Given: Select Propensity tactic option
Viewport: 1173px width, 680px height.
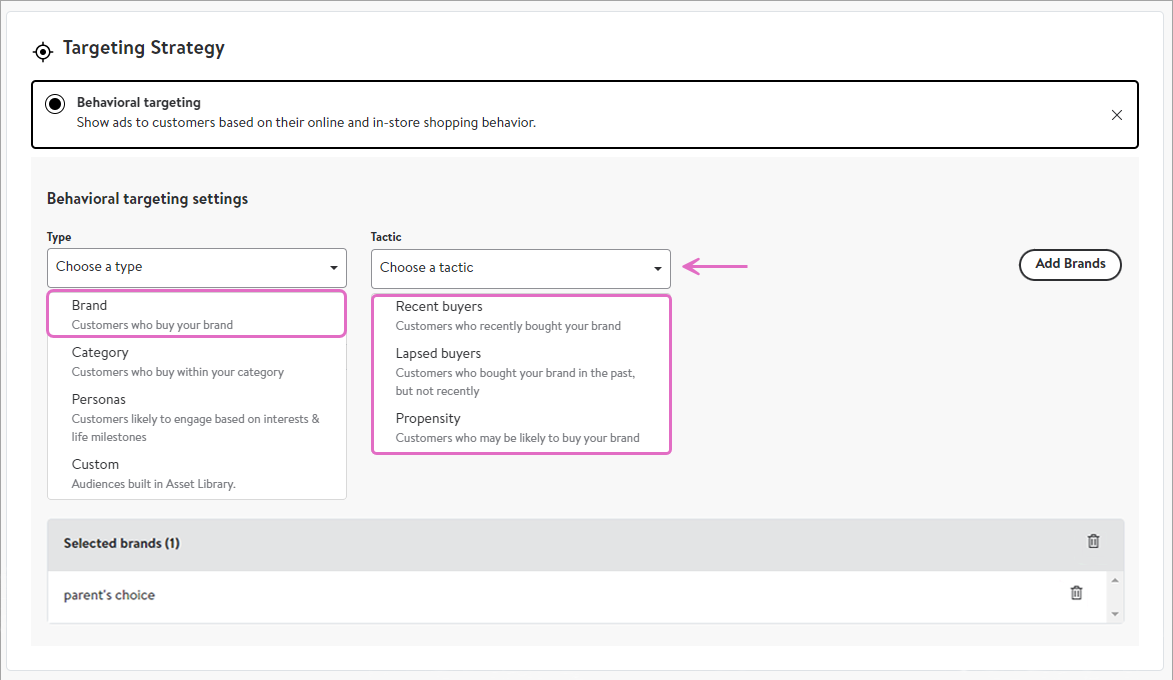Looking at the screenshot, I should [520, 427].
